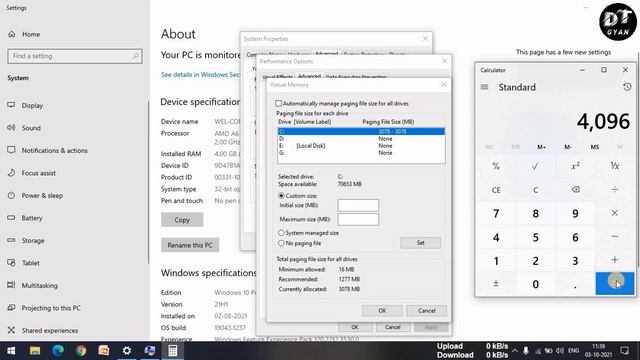Select drive C: in the paging file list
The height and width of the screenshot is (360, 640).
(x=361, y=131)
